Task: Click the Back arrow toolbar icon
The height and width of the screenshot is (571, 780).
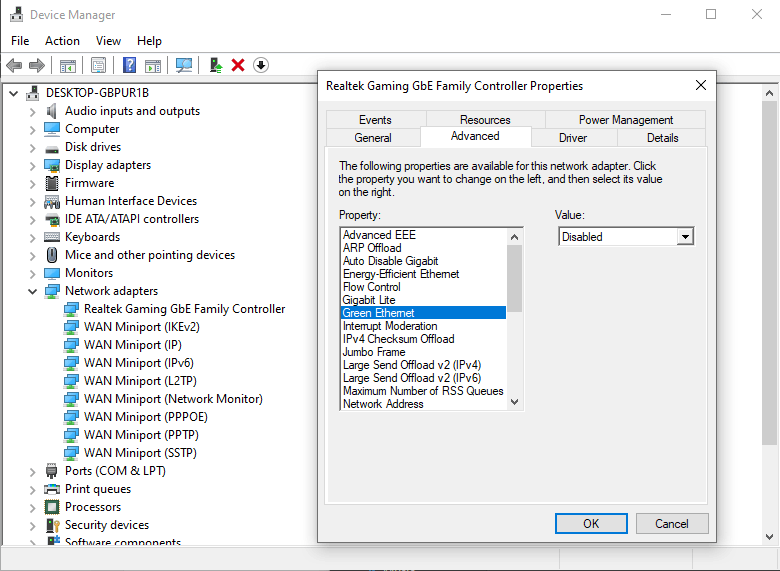Action: [14, 65]
